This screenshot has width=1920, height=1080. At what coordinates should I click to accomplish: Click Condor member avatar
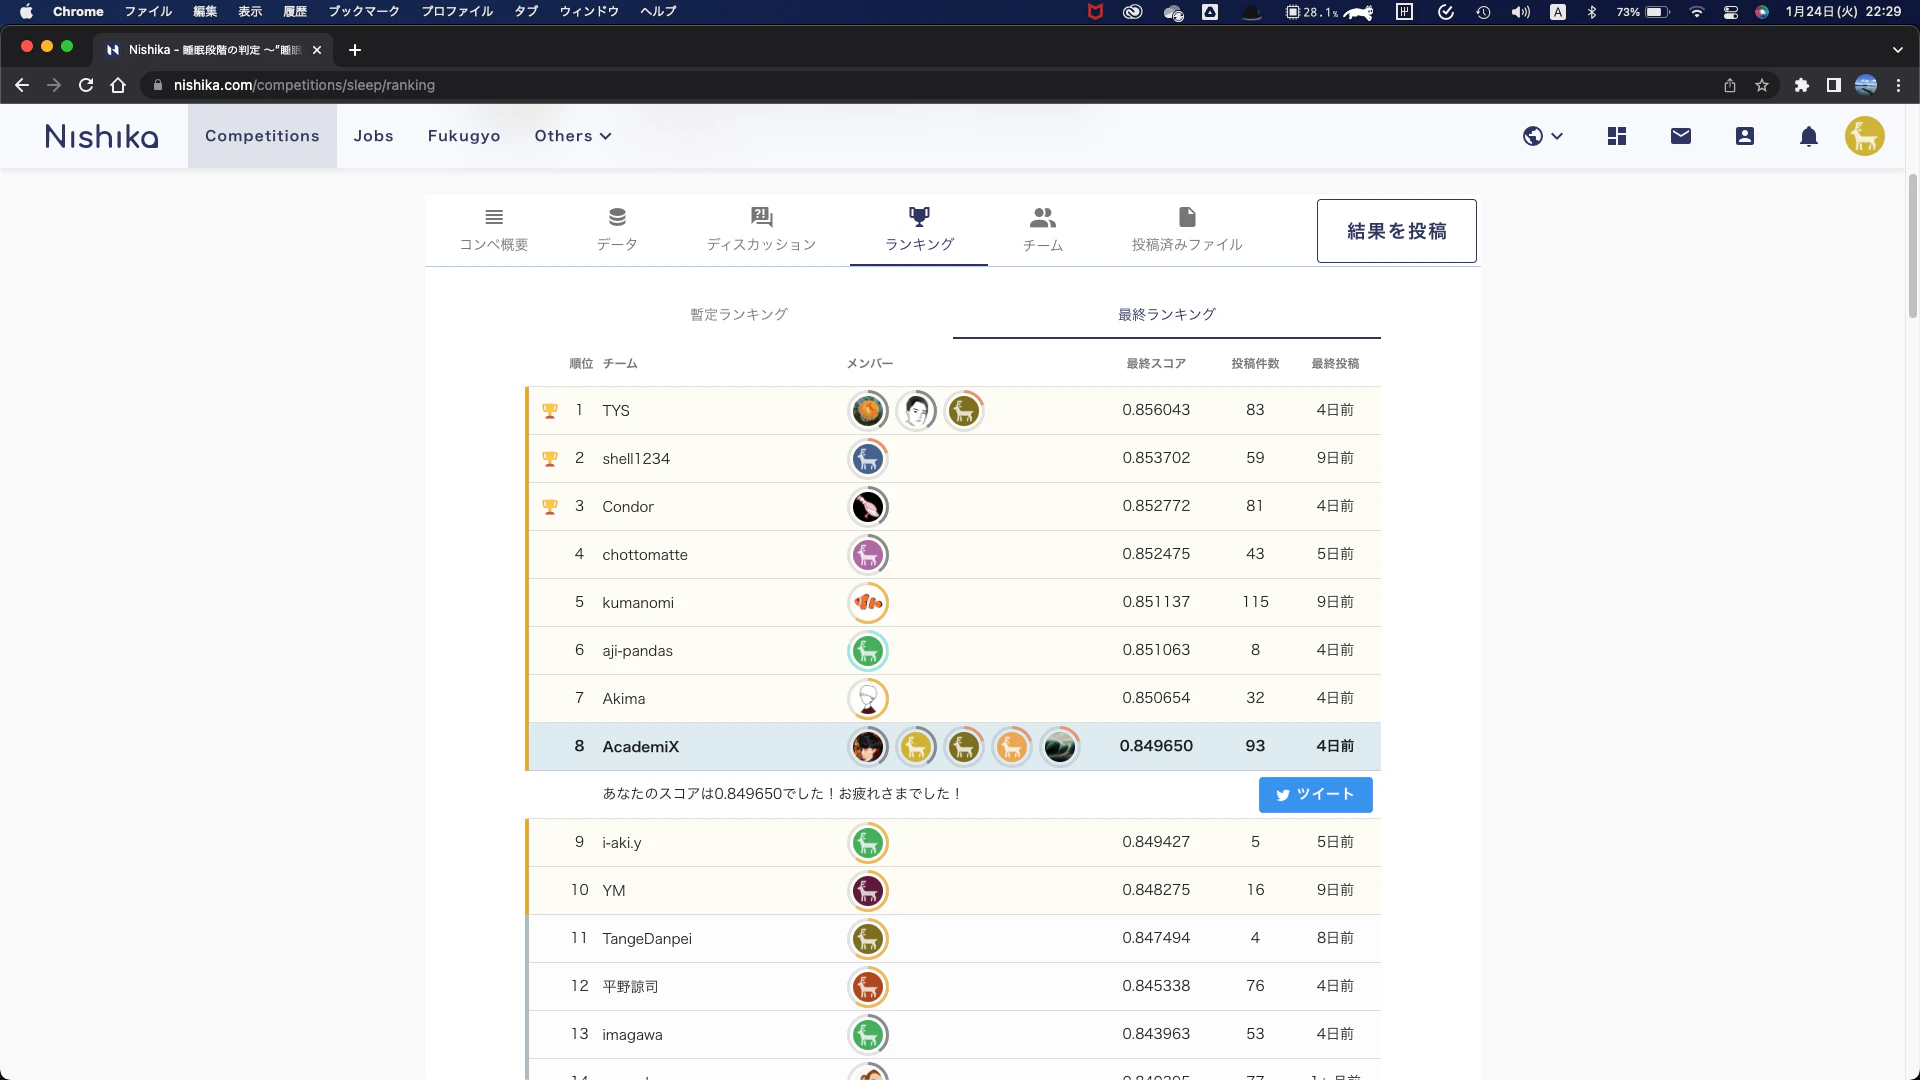click(x=868, y=507)
